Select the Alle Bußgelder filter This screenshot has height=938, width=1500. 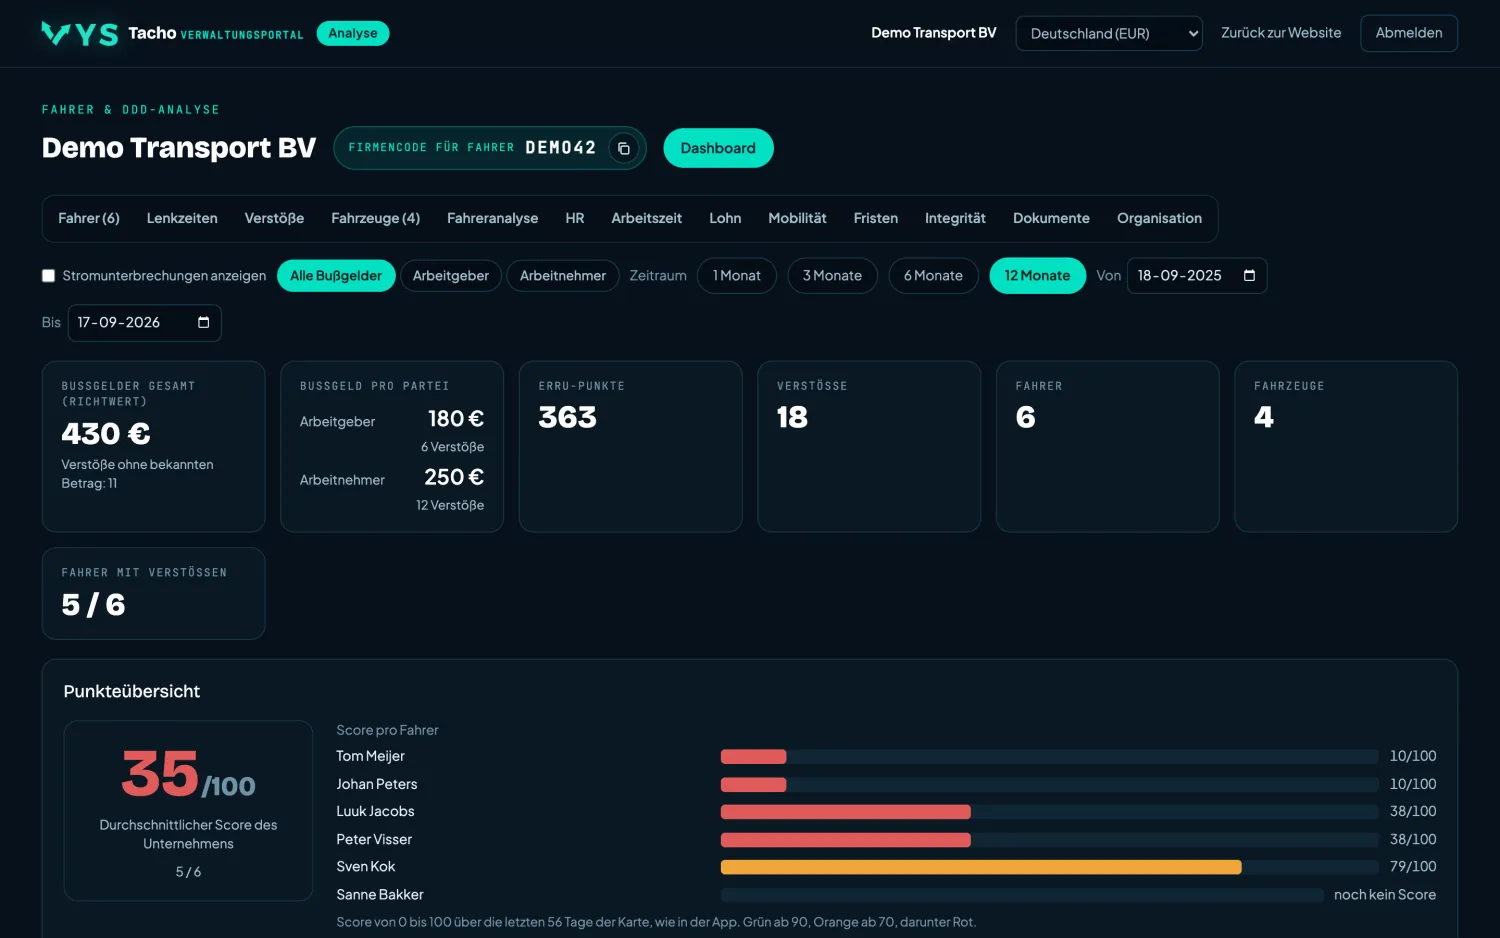tap(336, 276)
